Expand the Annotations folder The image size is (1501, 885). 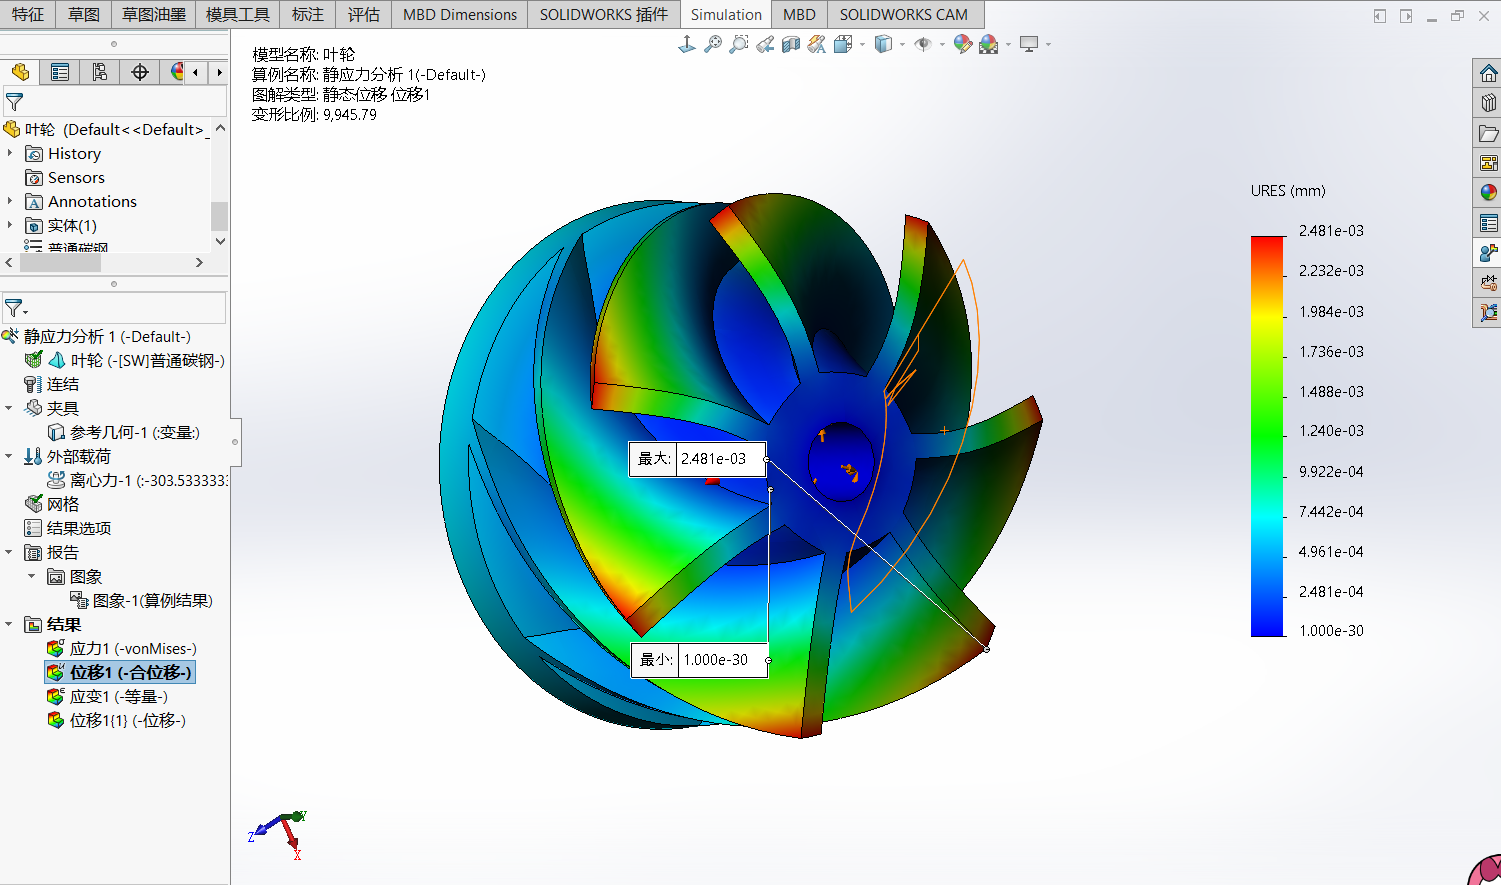10,201
